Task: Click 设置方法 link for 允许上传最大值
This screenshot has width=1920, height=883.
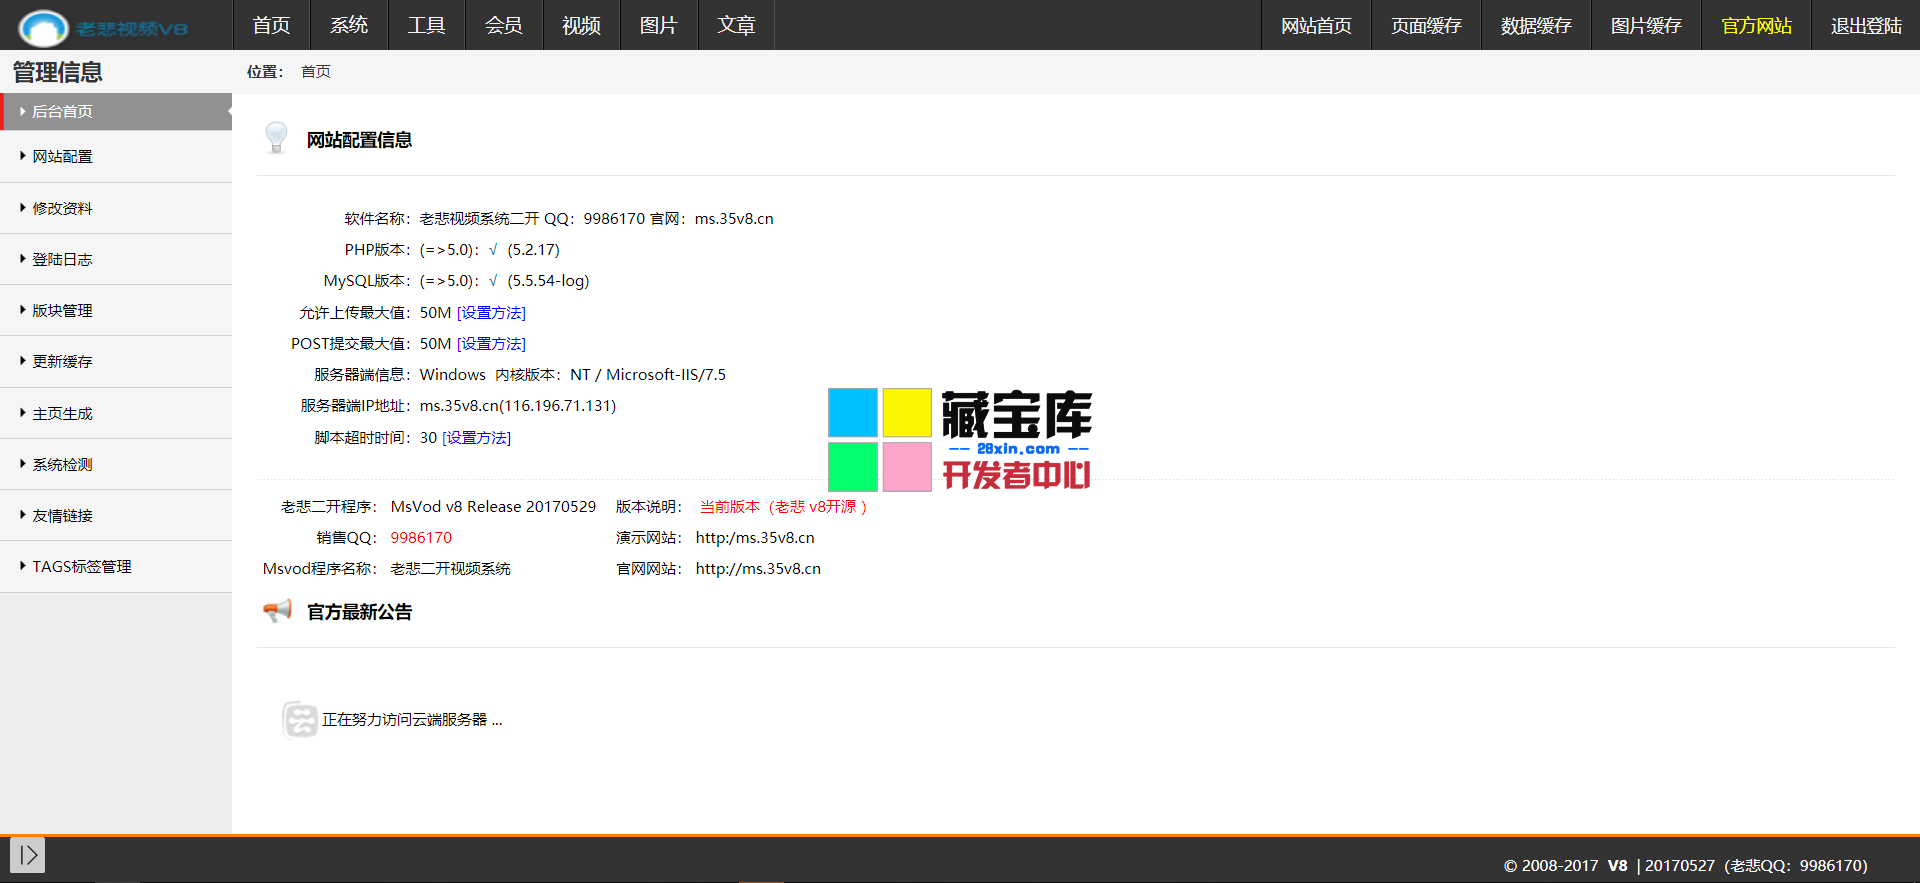Action: click(491, 312)
